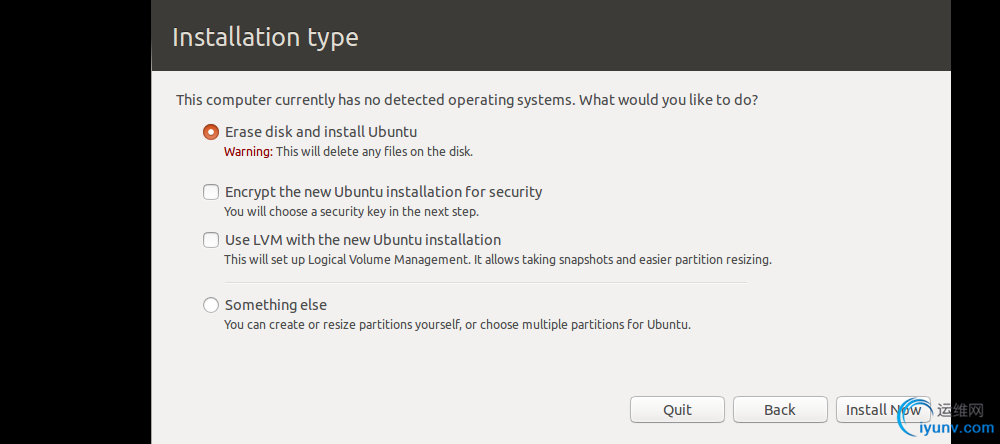Click the "create or resize partitions" description

point(457,325)
